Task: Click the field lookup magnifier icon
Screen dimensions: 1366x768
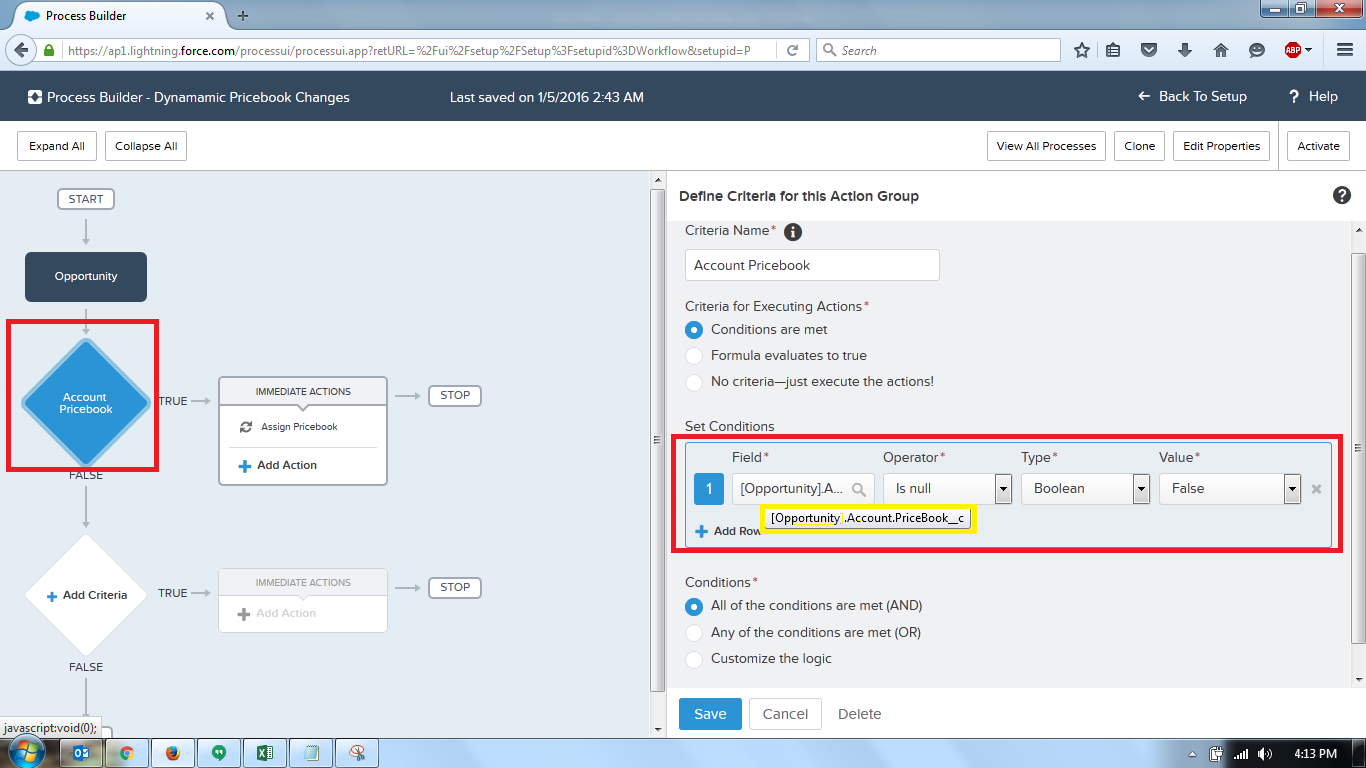Action: (859, 489)
